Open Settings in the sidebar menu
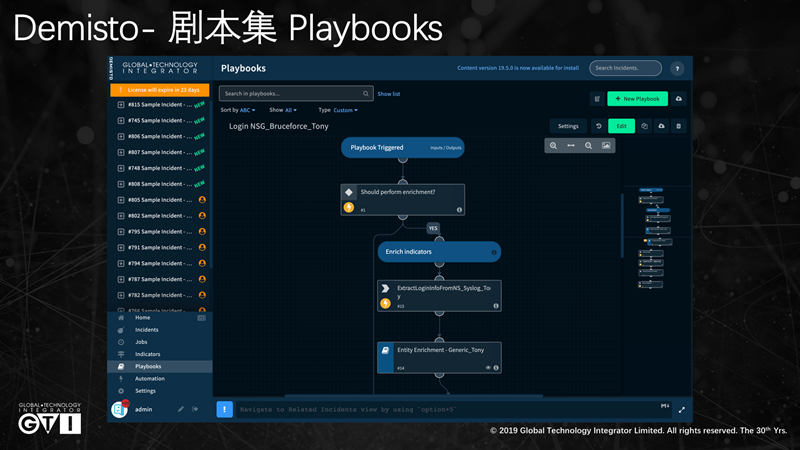Screen dimensions: 800x450 [x=145, y=391]
